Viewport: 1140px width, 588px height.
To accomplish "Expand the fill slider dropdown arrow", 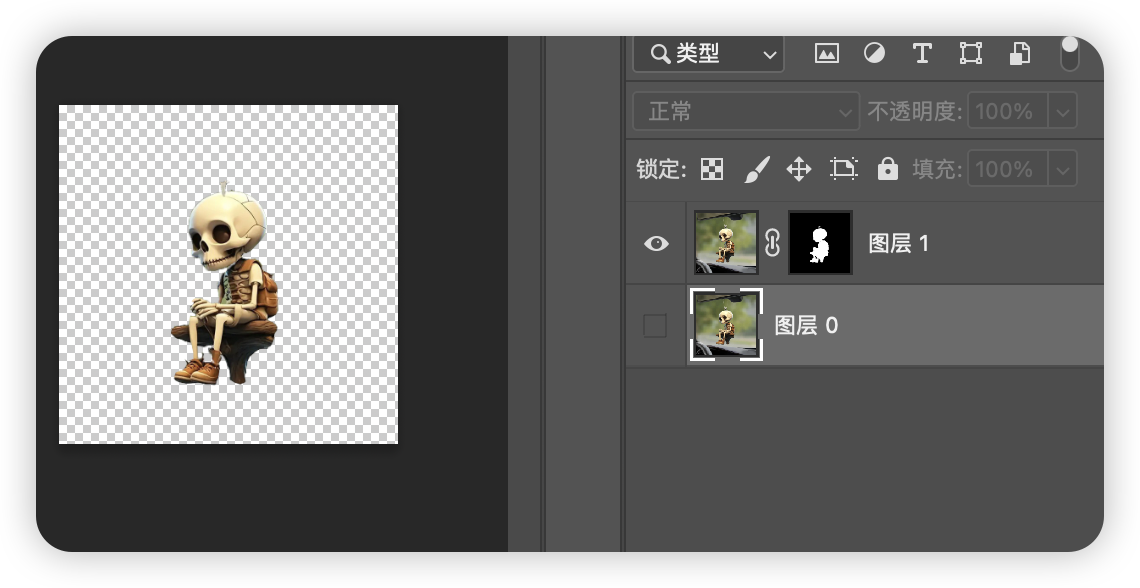I will tap(1062, 170).
